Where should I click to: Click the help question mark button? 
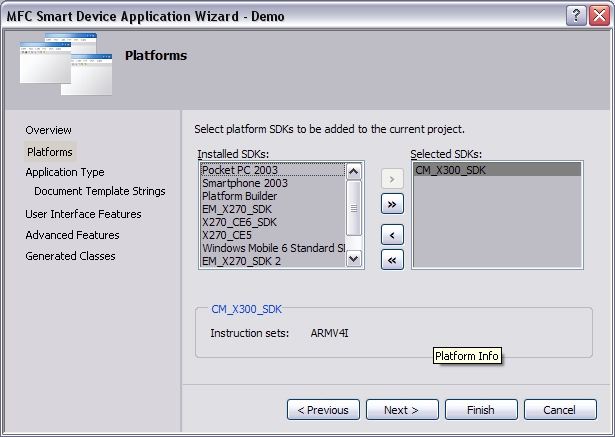coord(576,16)
